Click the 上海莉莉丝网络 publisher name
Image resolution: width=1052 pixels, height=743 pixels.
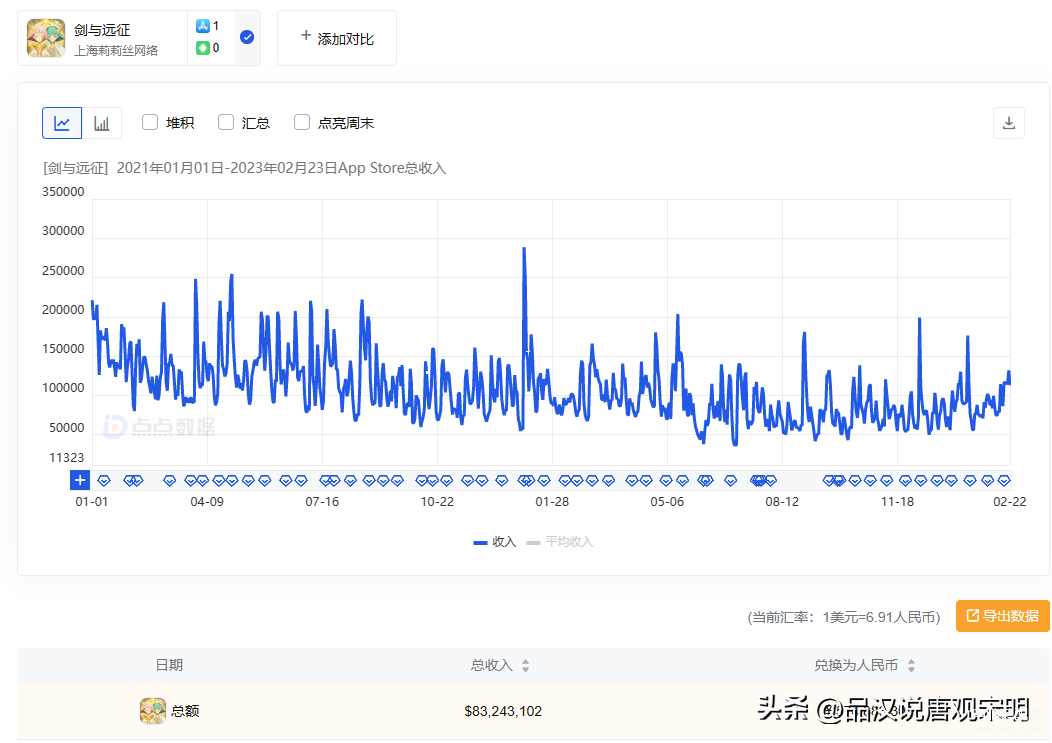[x=116, y=50]
